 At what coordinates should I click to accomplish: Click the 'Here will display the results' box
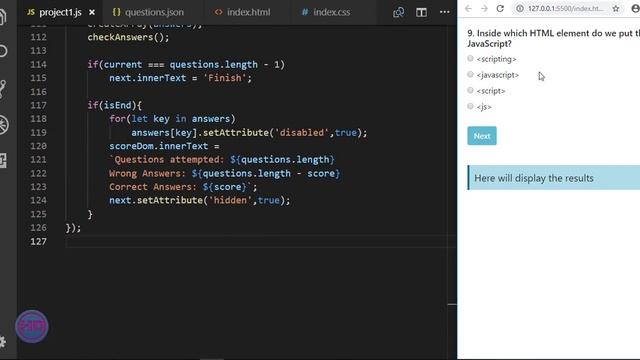553,178
